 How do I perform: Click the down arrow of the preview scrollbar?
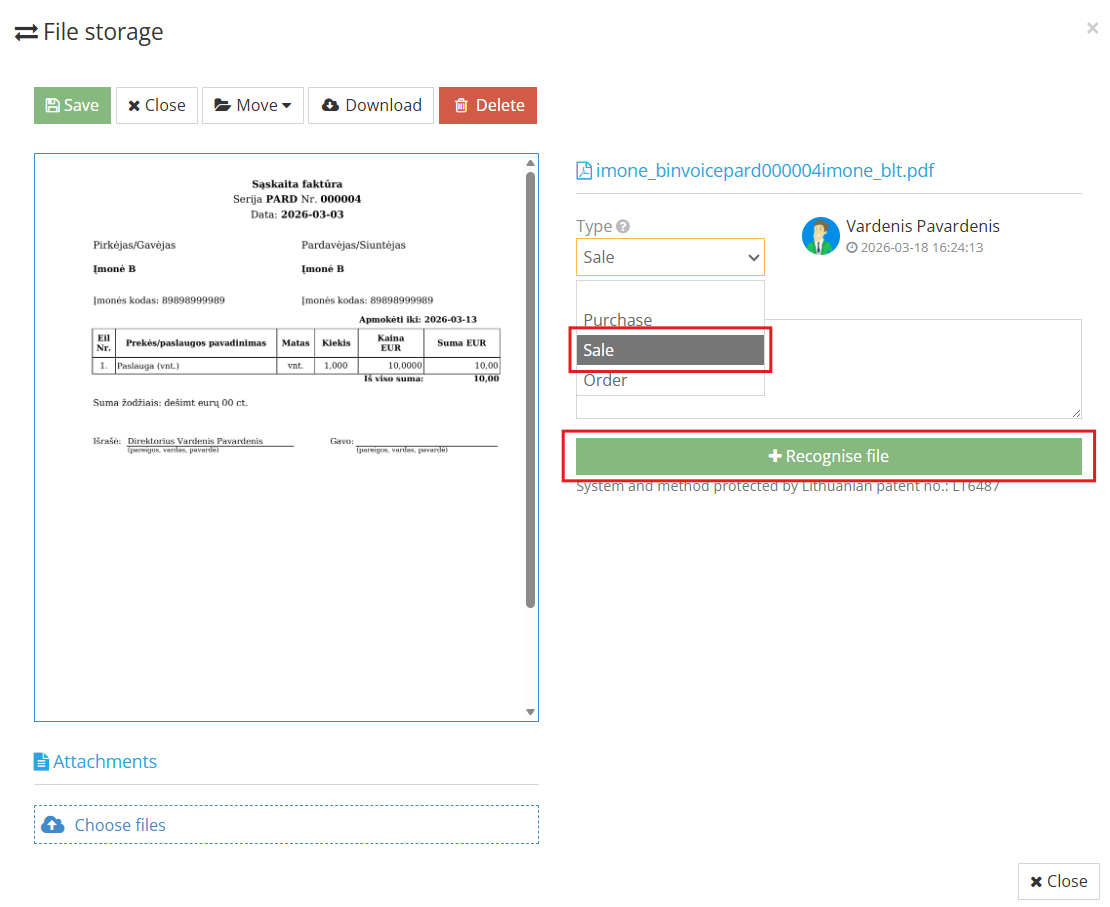pos(529,712)
